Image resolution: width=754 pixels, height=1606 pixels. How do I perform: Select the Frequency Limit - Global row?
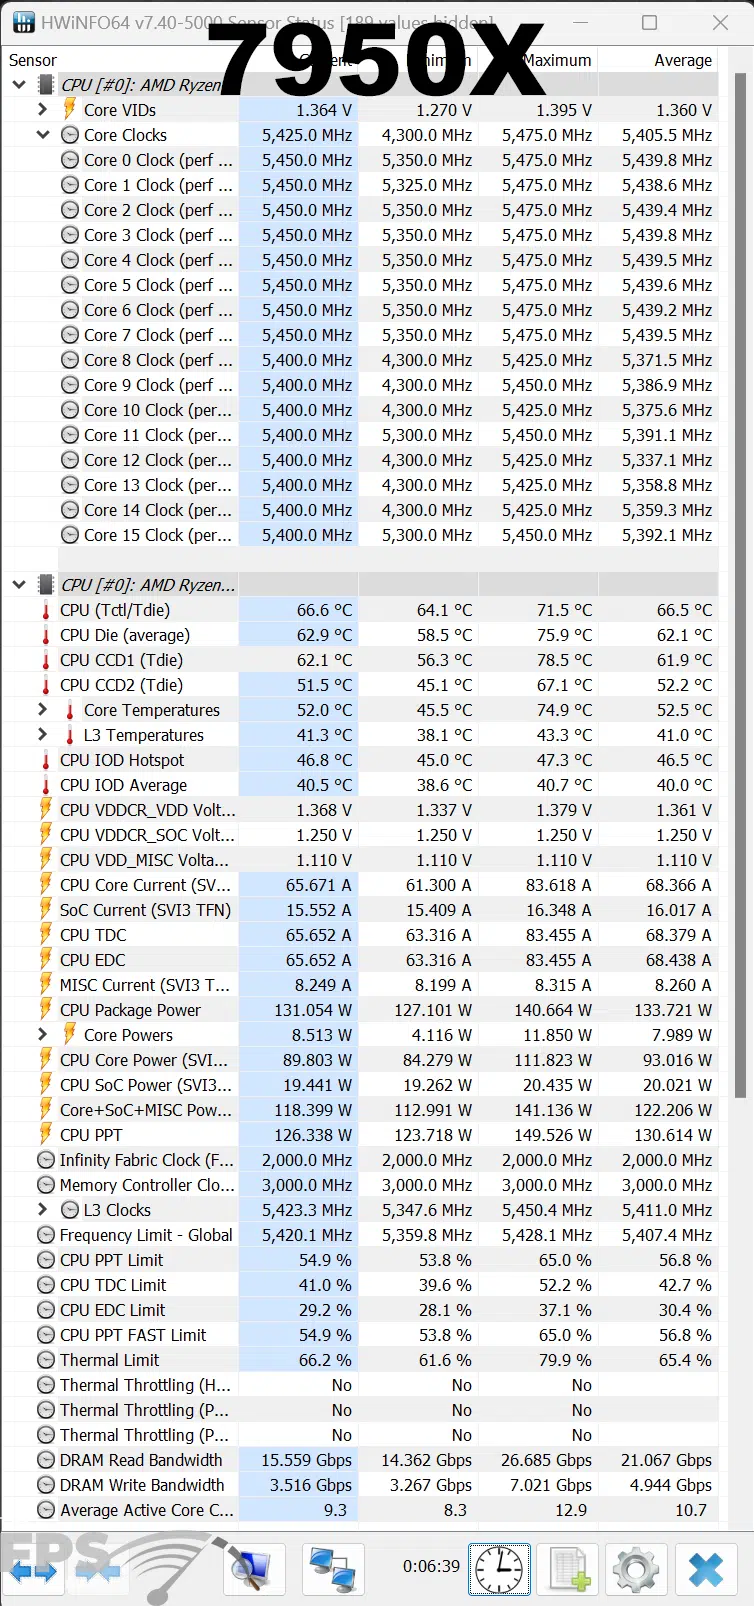(x=360, y=1235)
